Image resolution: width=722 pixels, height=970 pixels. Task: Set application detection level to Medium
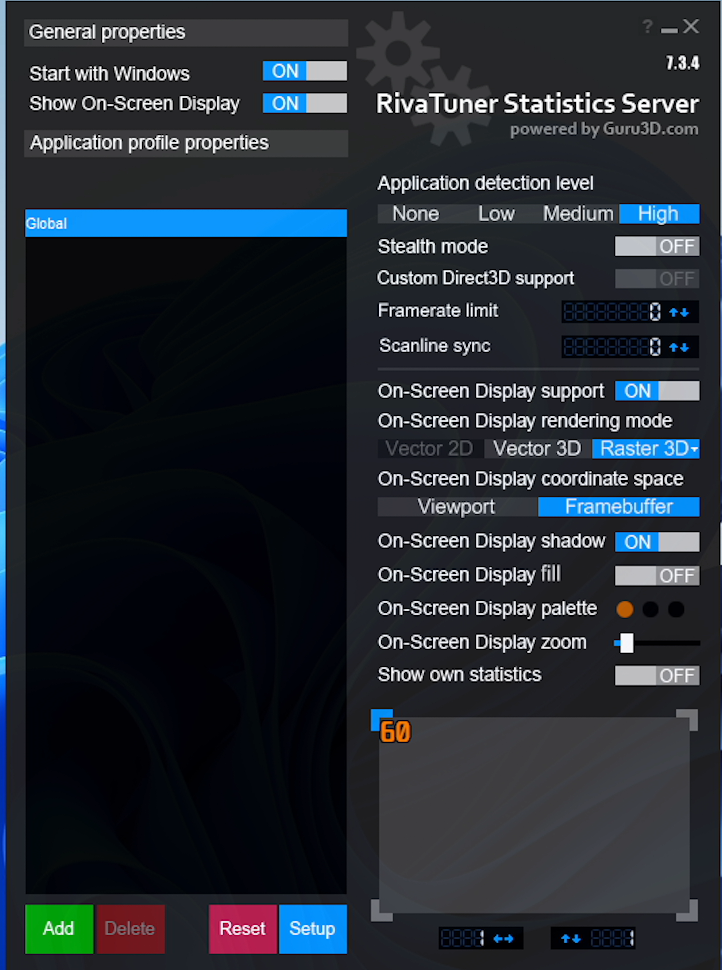578,214
